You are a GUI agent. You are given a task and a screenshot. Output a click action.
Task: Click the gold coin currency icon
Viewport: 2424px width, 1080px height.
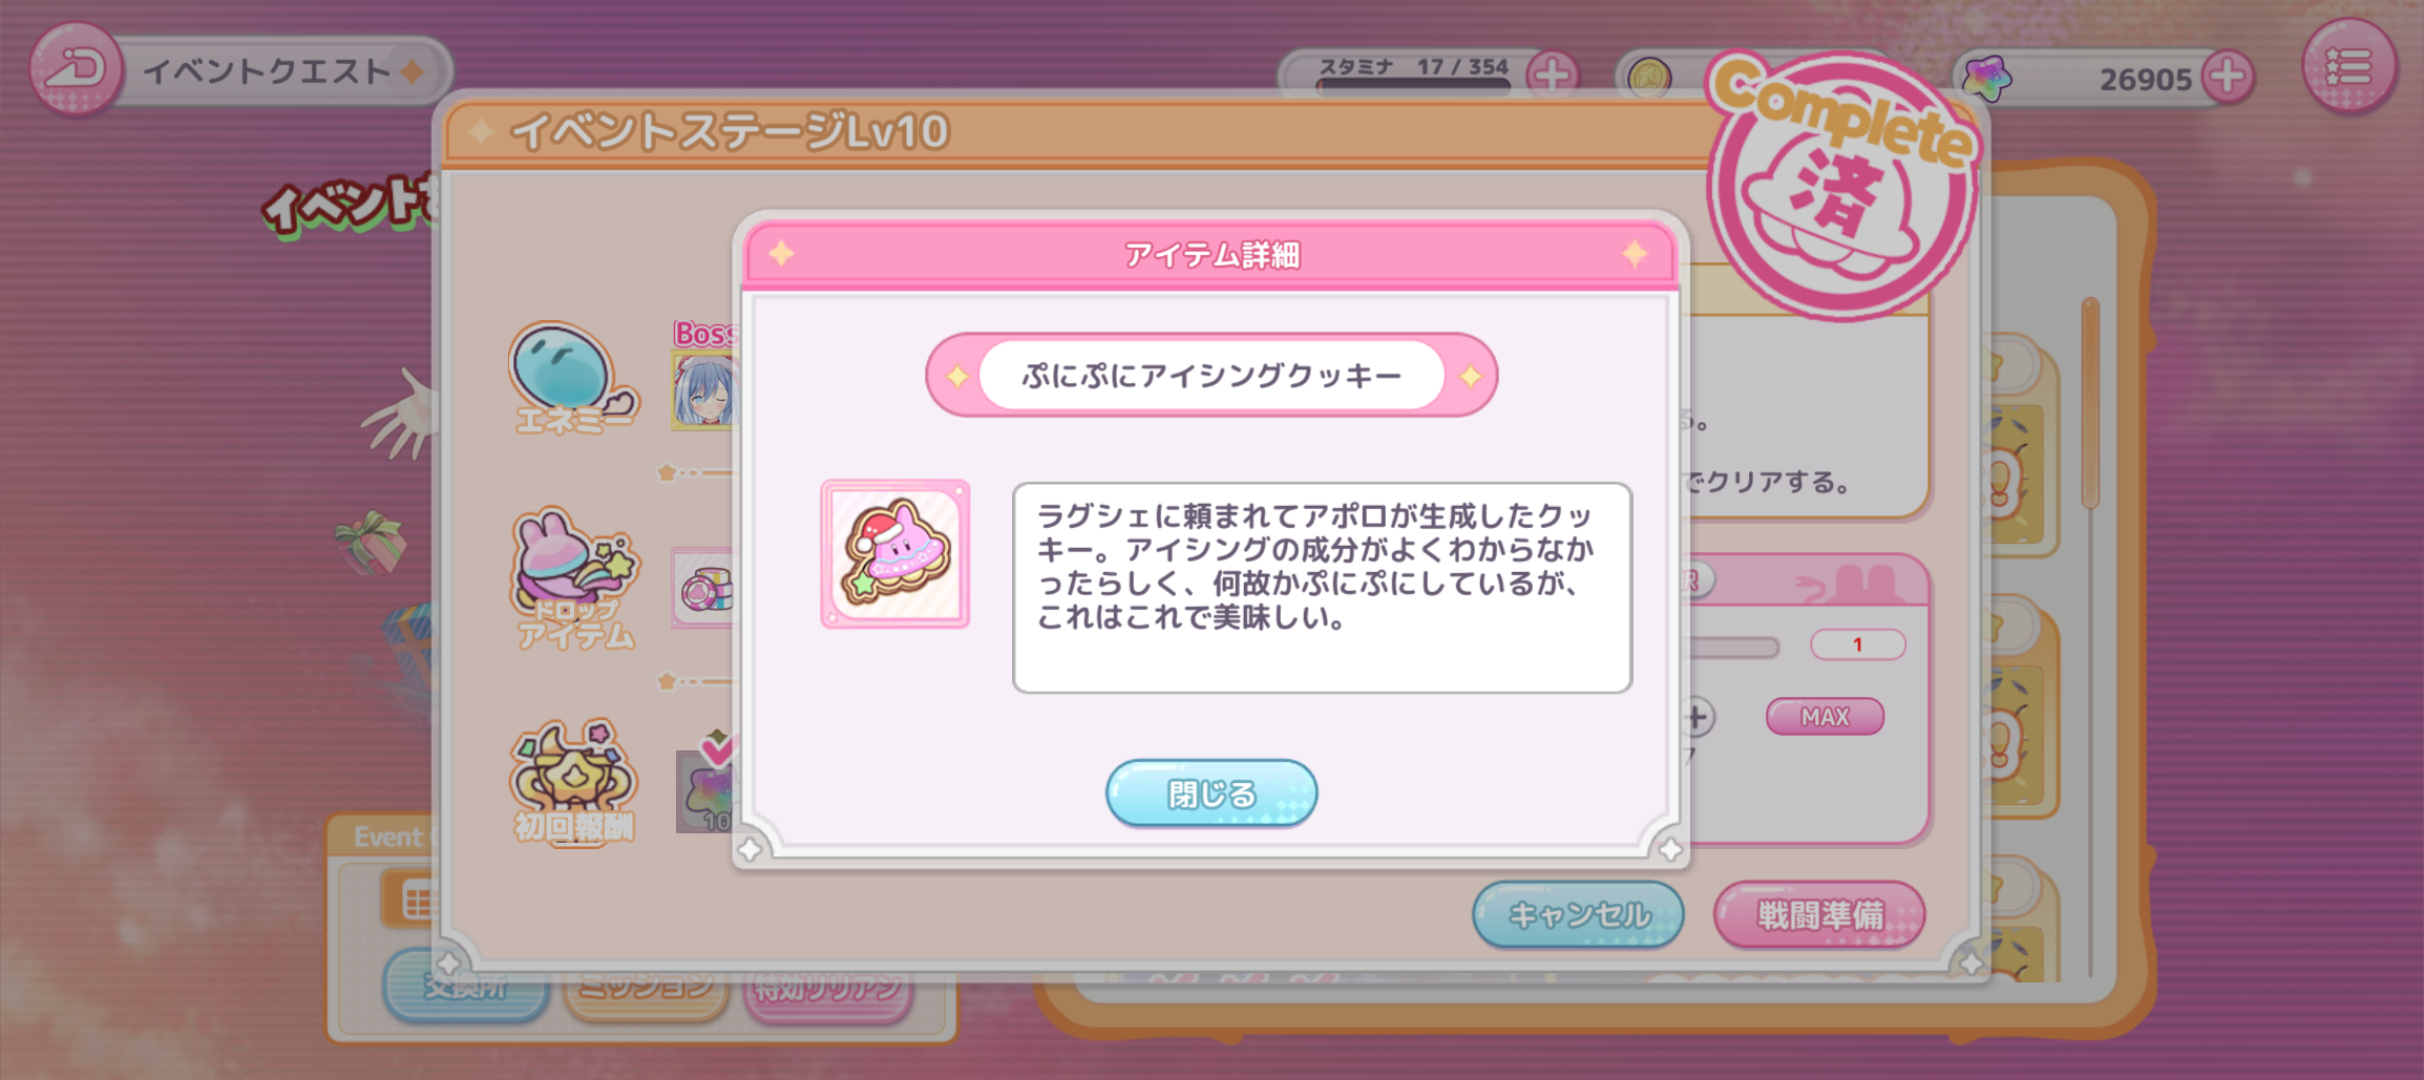(1649, 78)
